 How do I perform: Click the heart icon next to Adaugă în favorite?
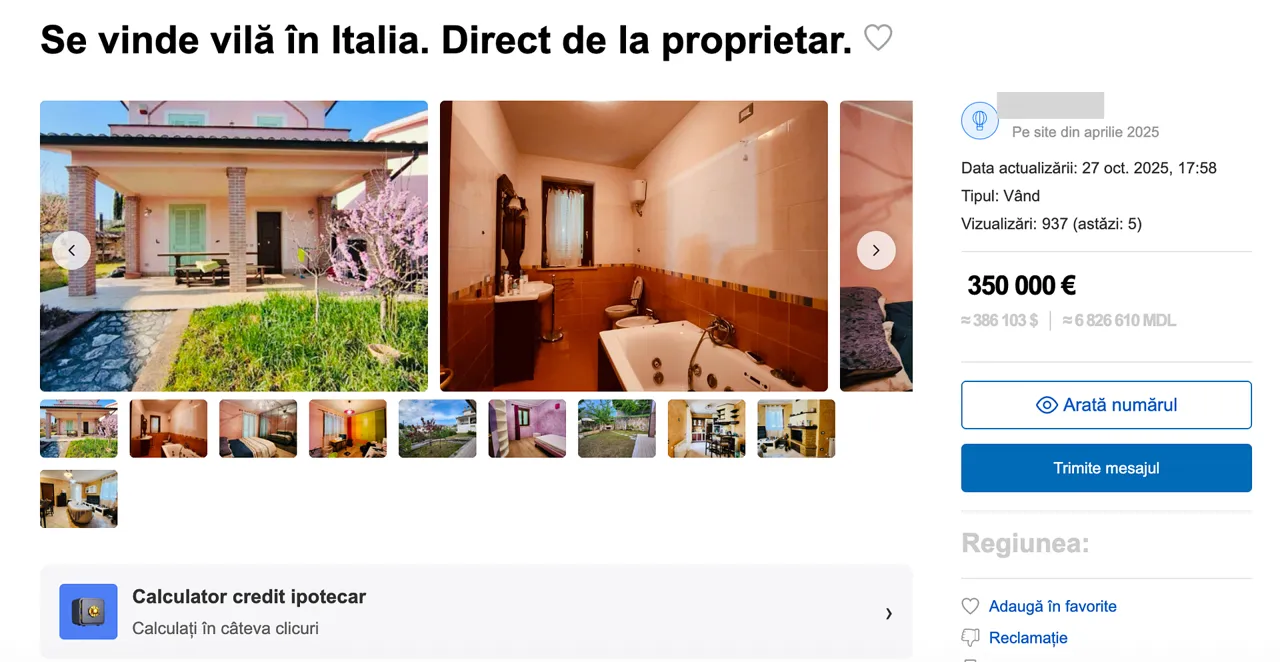point(970,606)
